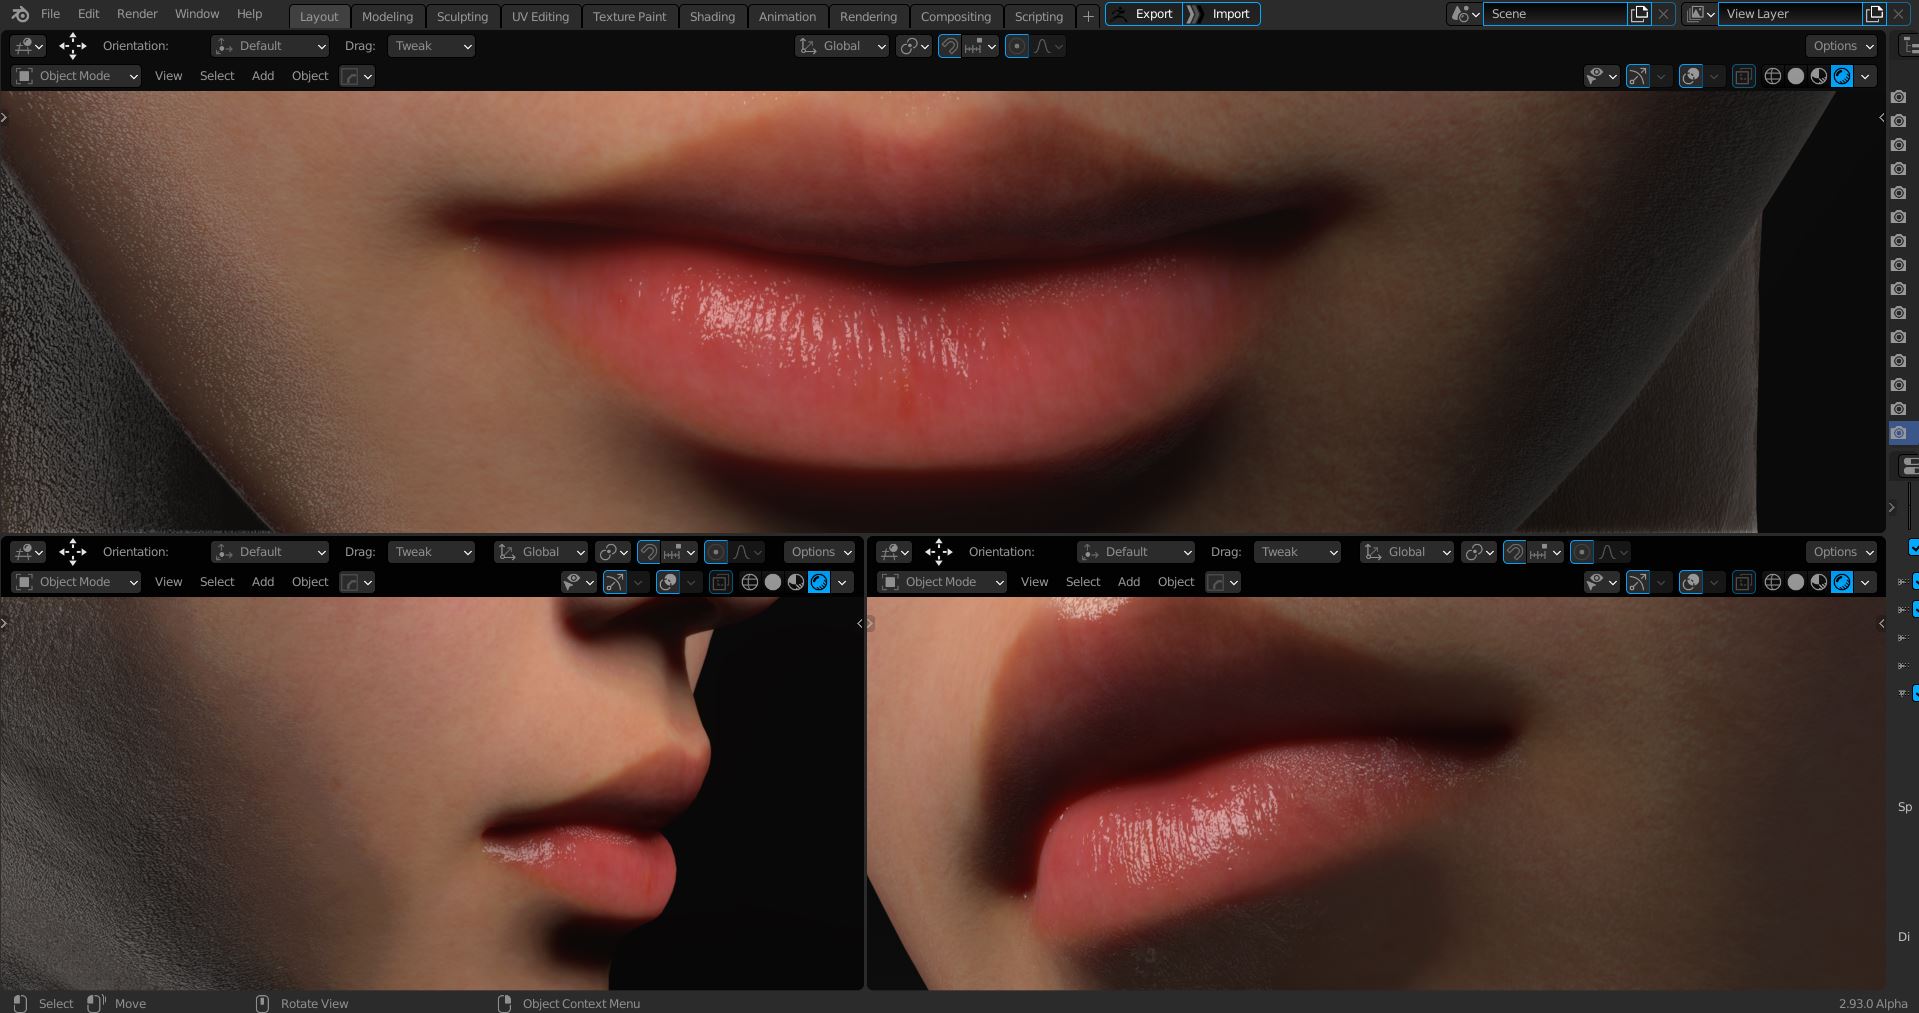Viewport: 1919px width, 1013px height.
Task: Open the Render menu
Action: coord(137,14)
